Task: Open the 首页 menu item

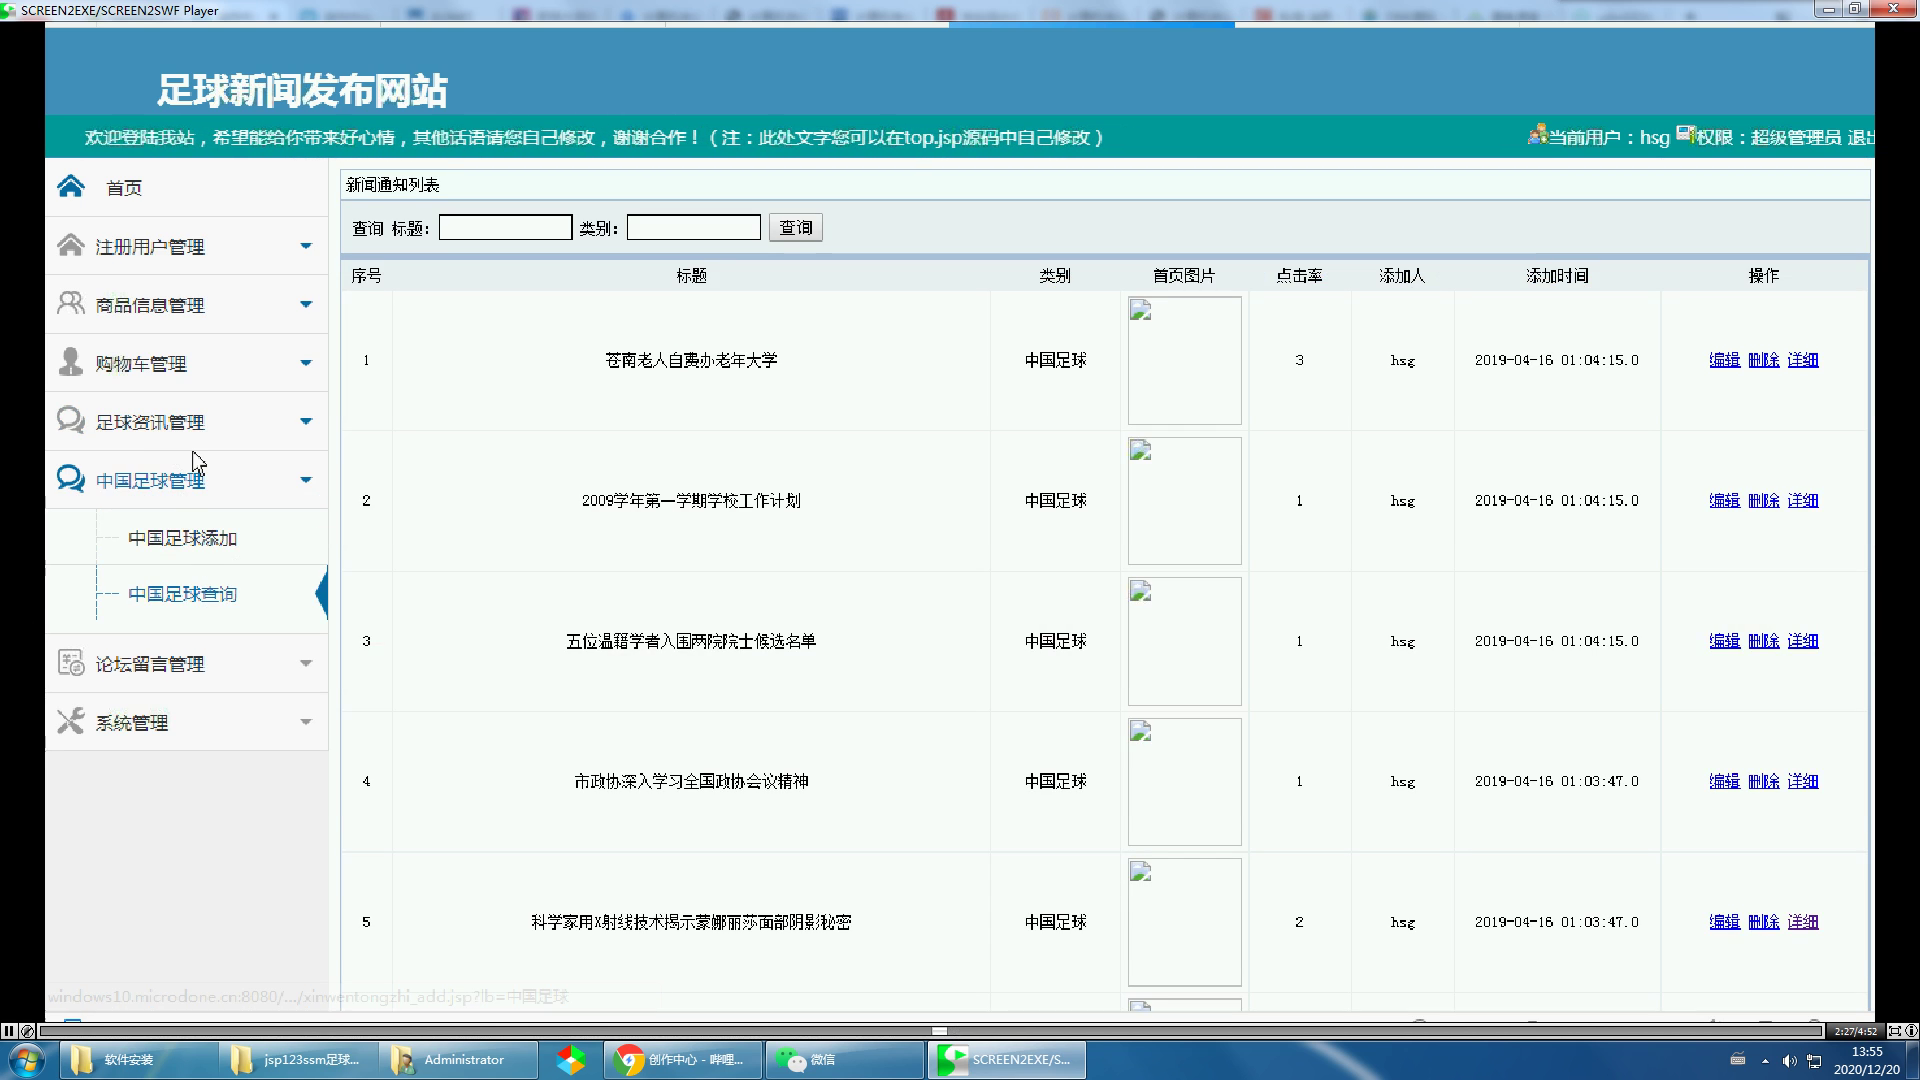Action: pos(124,188)
